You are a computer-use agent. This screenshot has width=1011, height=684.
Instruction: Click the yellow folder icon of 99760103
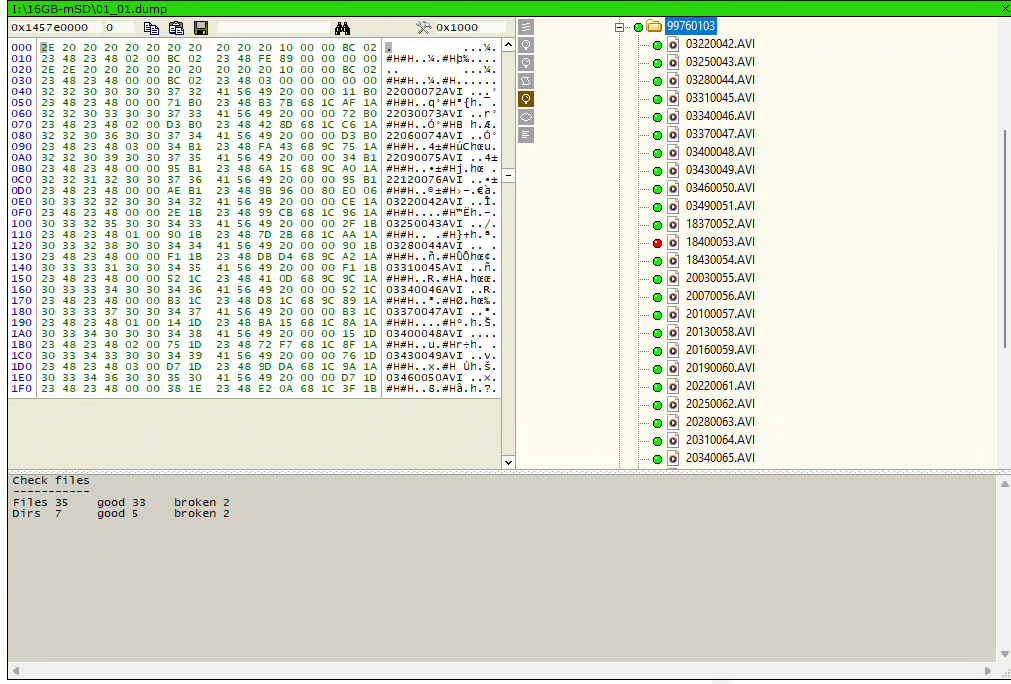(x=654, y=26)
